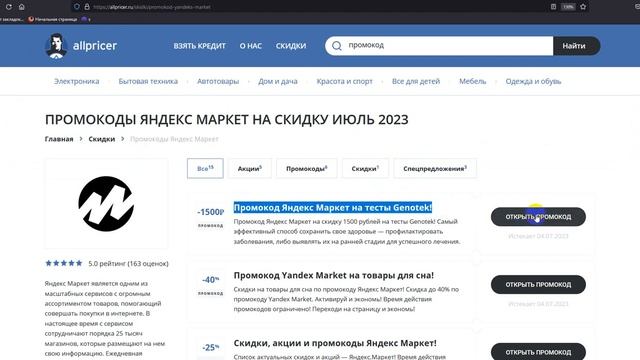Click ОТКРЫТЬ ПРОМОКОД for the sleep goods offer
Image resolution: width=640 pixels, height=360 pixels.
coord(538,284)
